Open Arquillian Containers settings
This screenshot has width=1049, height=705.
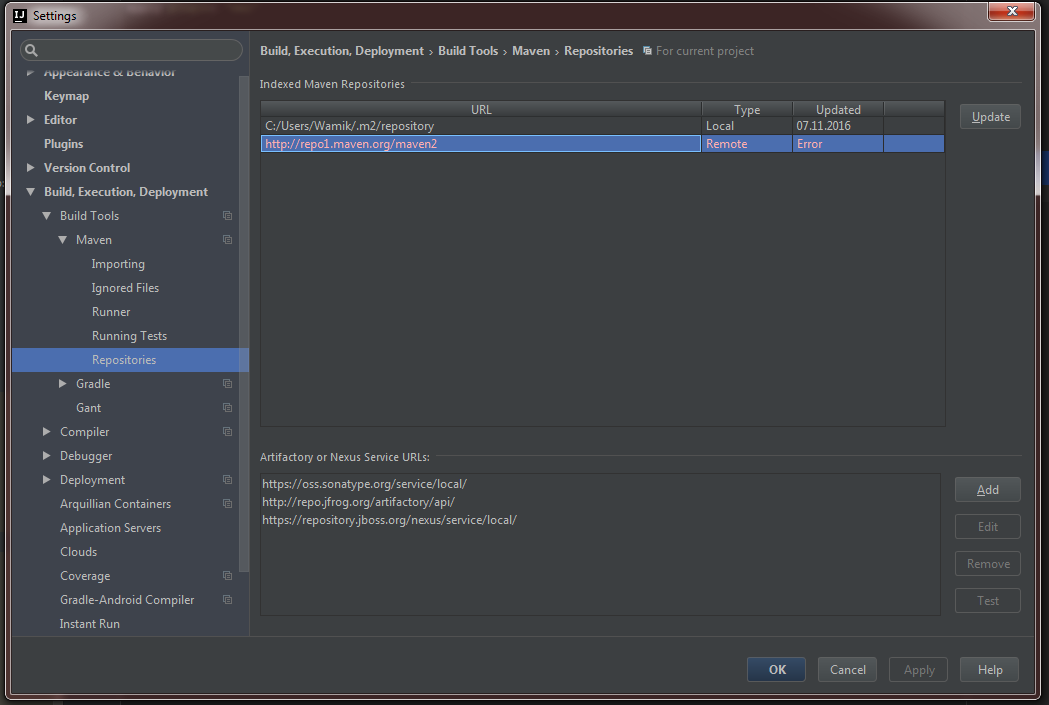(x=115, y=504)
